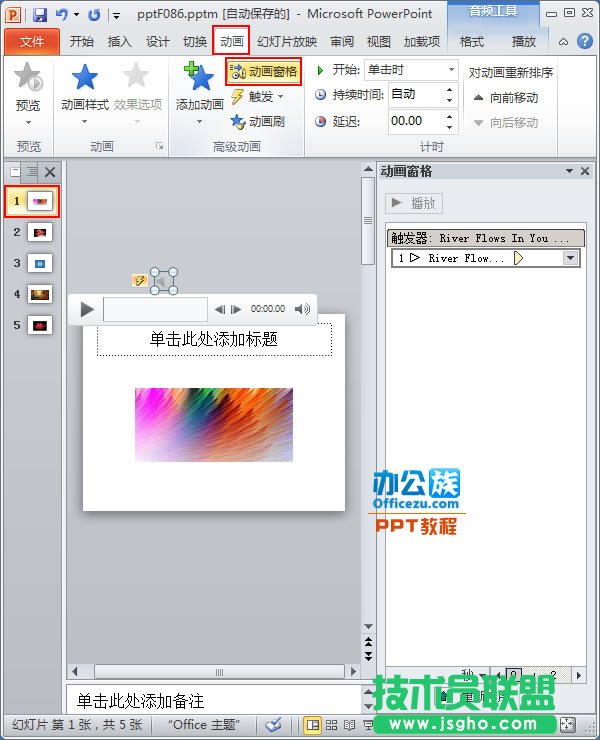Switch to the 切换 ribbon tab

195,42
